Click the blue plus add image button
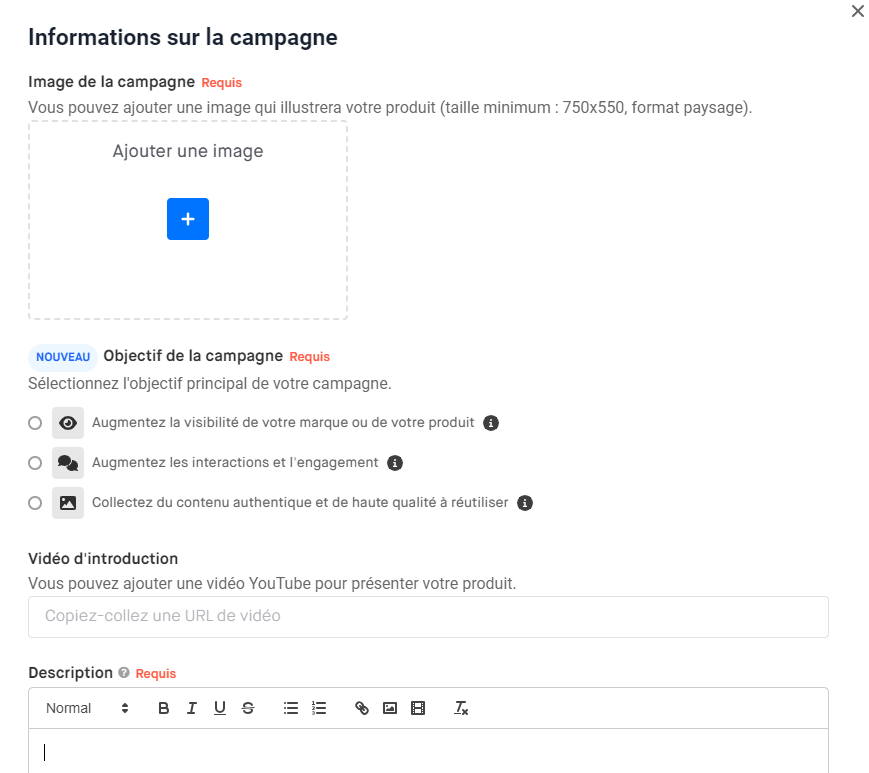This screenshot has width=869, height=773. pos(188,219)
